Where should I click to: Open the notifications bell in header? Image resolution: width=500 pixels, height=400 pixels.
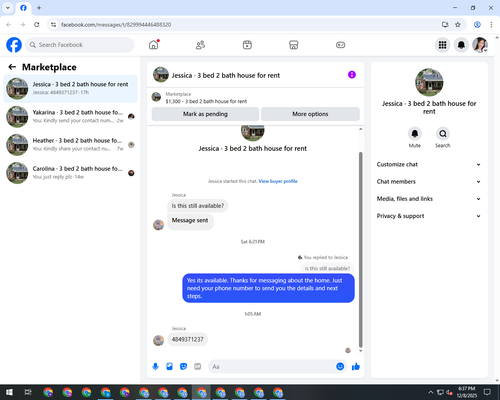pos(461,45)
